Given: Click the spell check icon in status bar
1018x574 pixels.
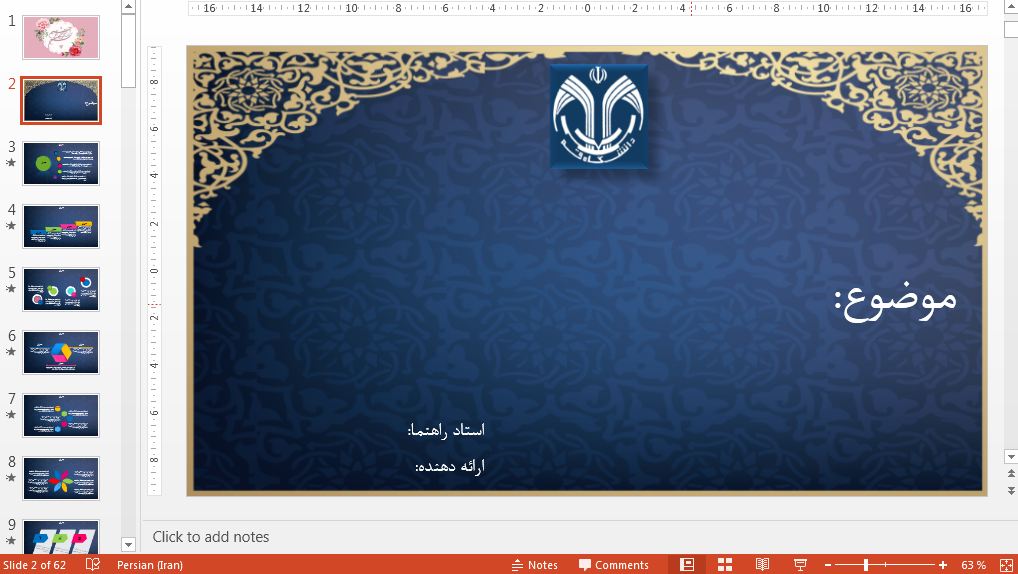Looking at the screenshot, I should click(x=93, y=565).
